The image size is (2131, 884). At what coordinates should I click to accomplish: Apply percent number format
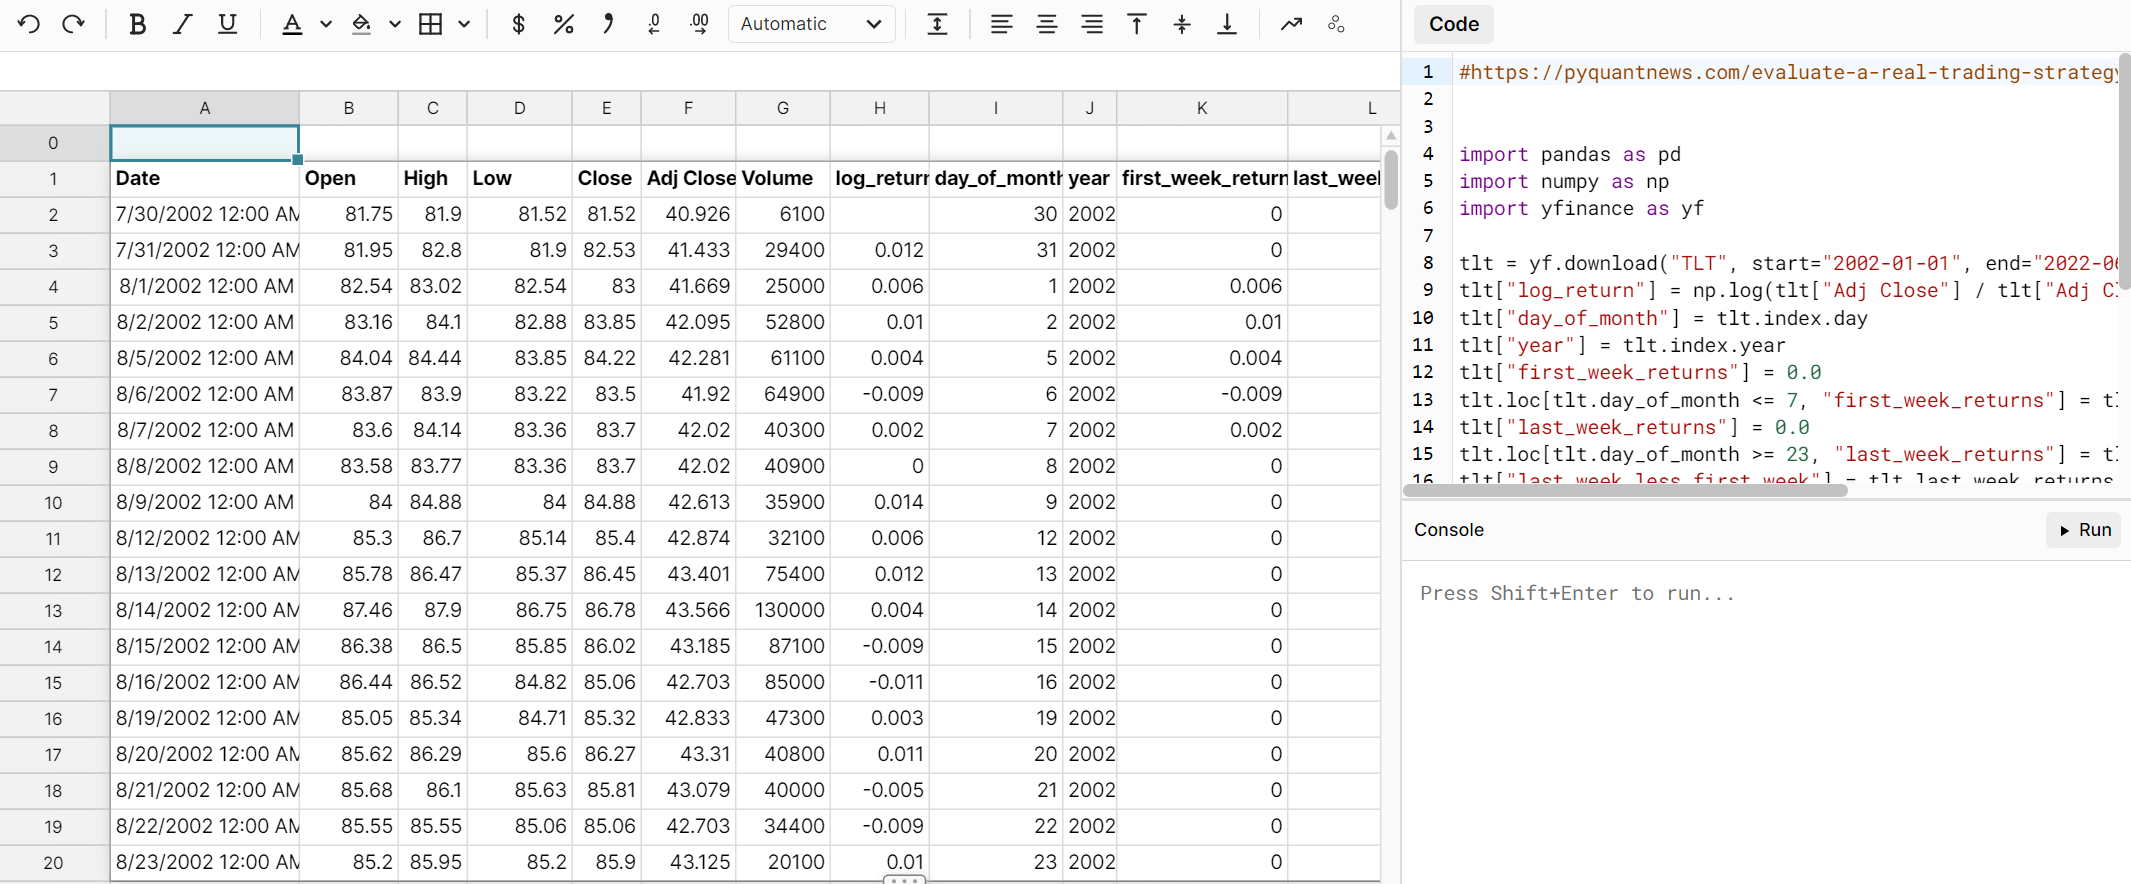(x=563, y=24)
